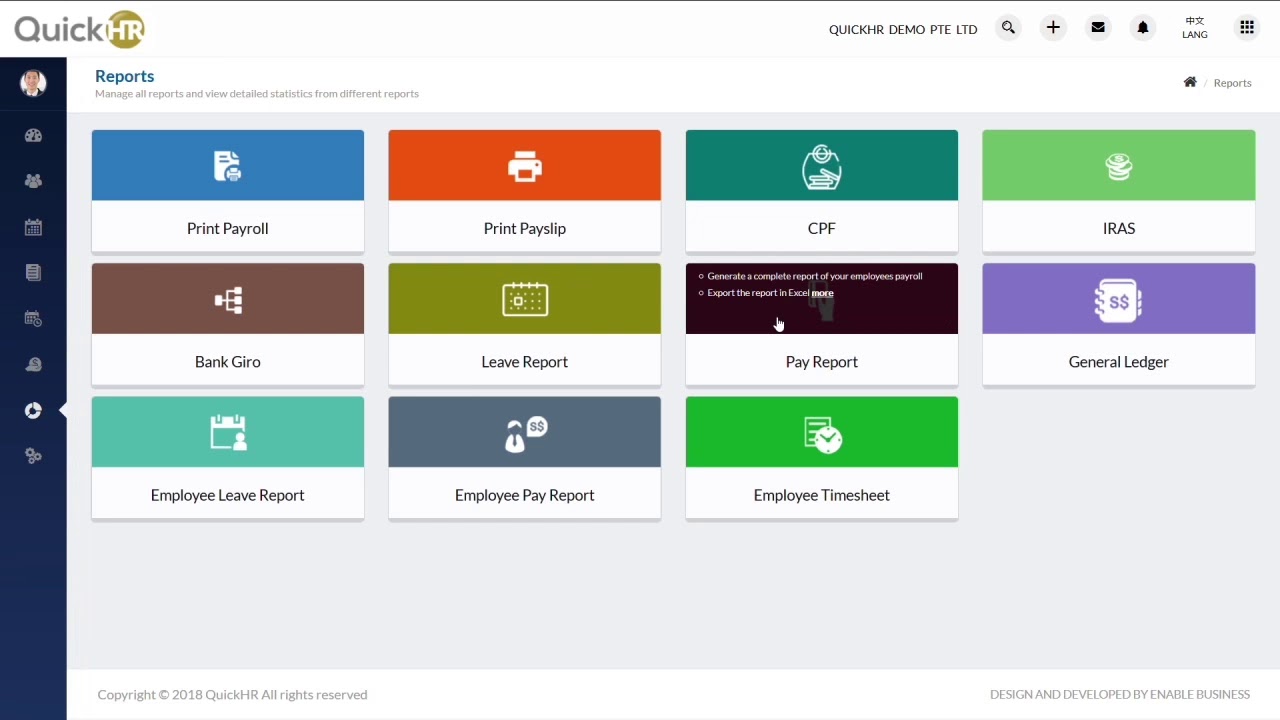The width and height of the screenshot is (1280, 720).
Task: Click the Reports page heading
Action: (x=125, y=76)
